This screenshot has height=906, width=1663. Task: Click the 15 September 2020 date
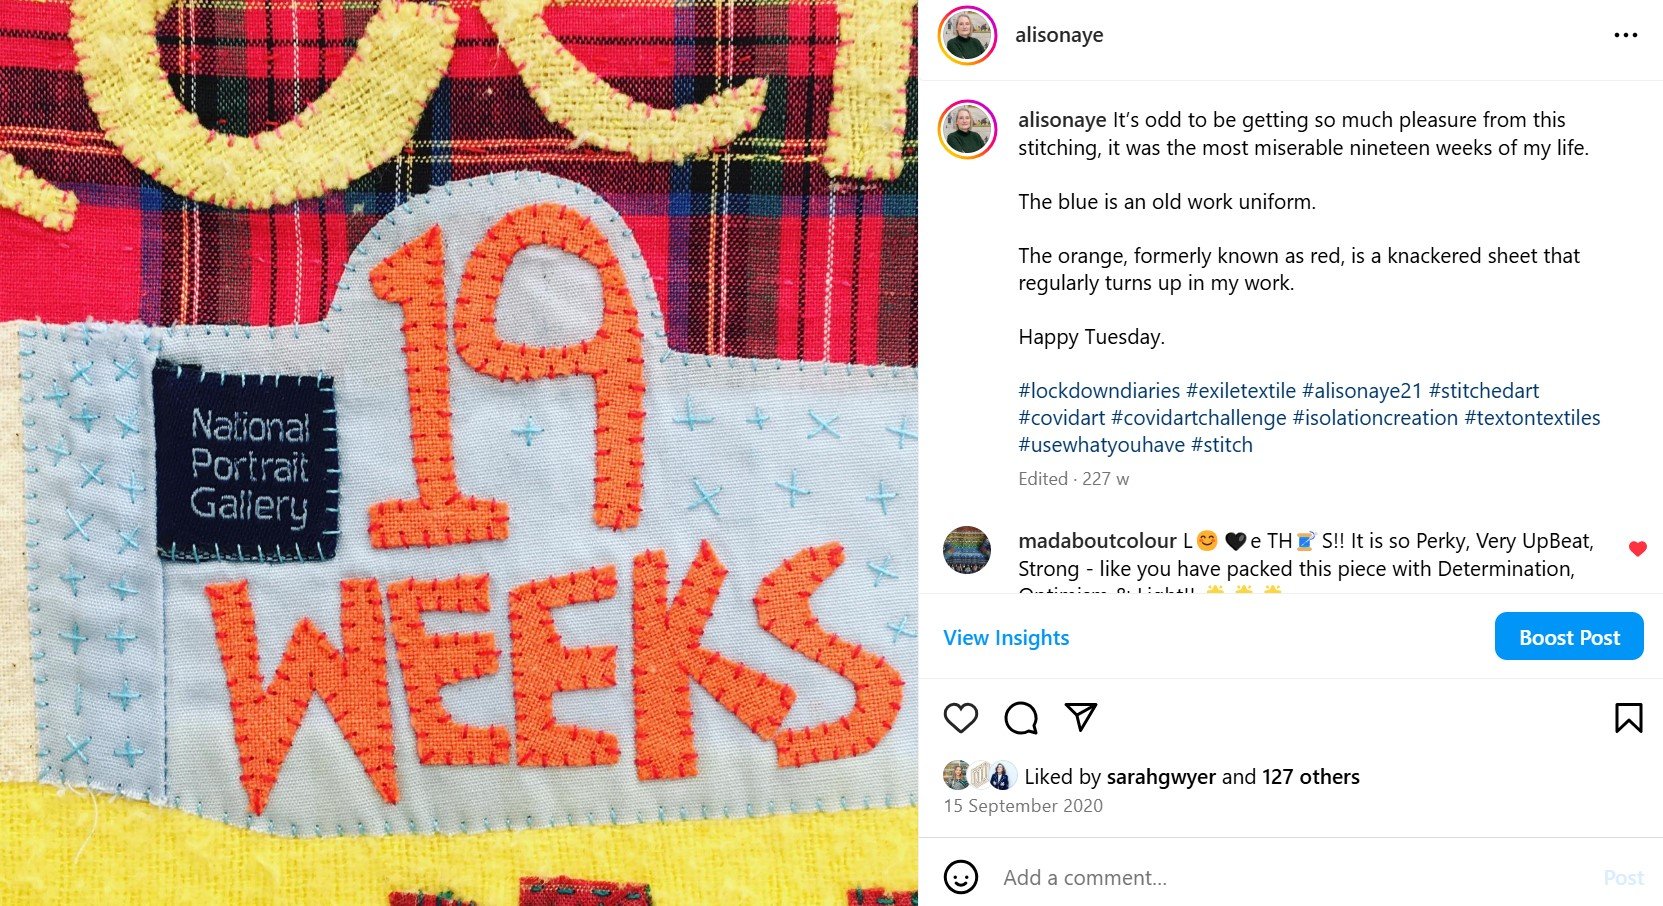1023,806
